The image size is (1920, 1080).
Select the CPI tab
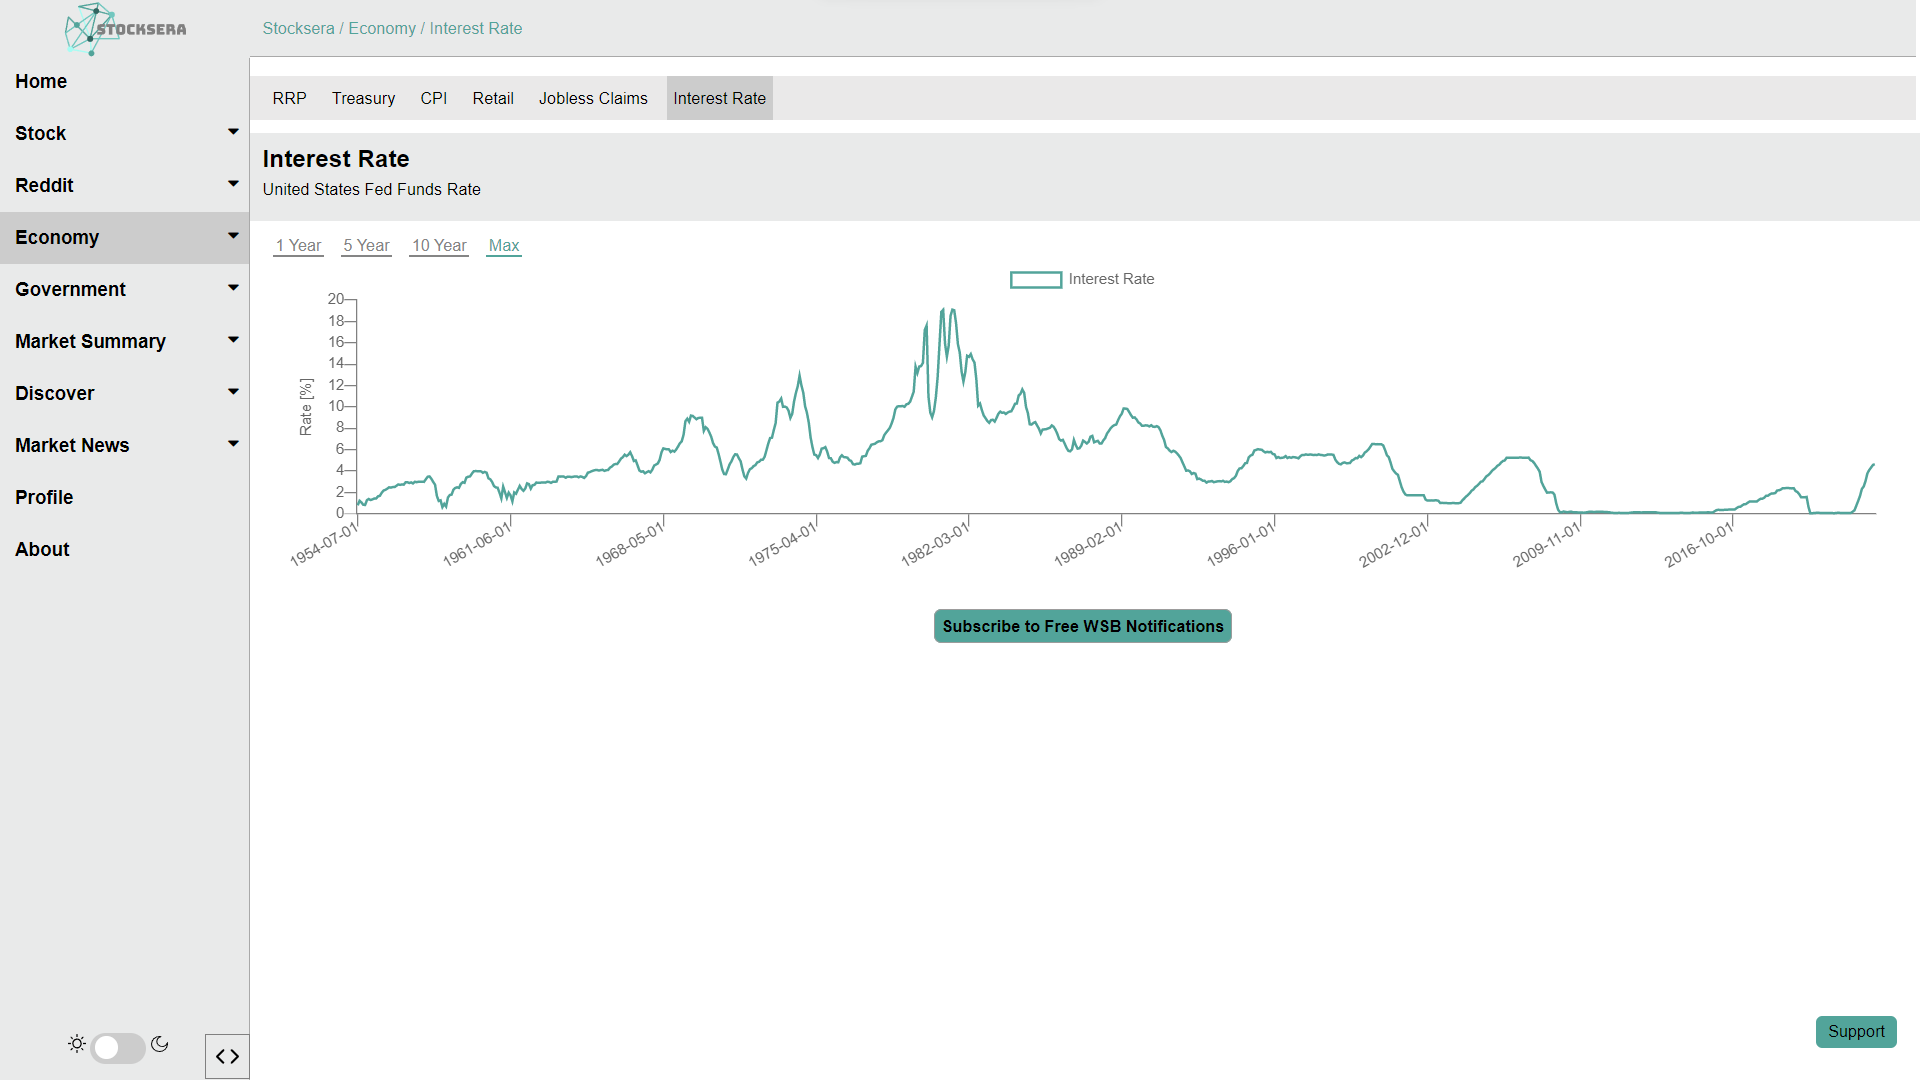pos(433,98)
